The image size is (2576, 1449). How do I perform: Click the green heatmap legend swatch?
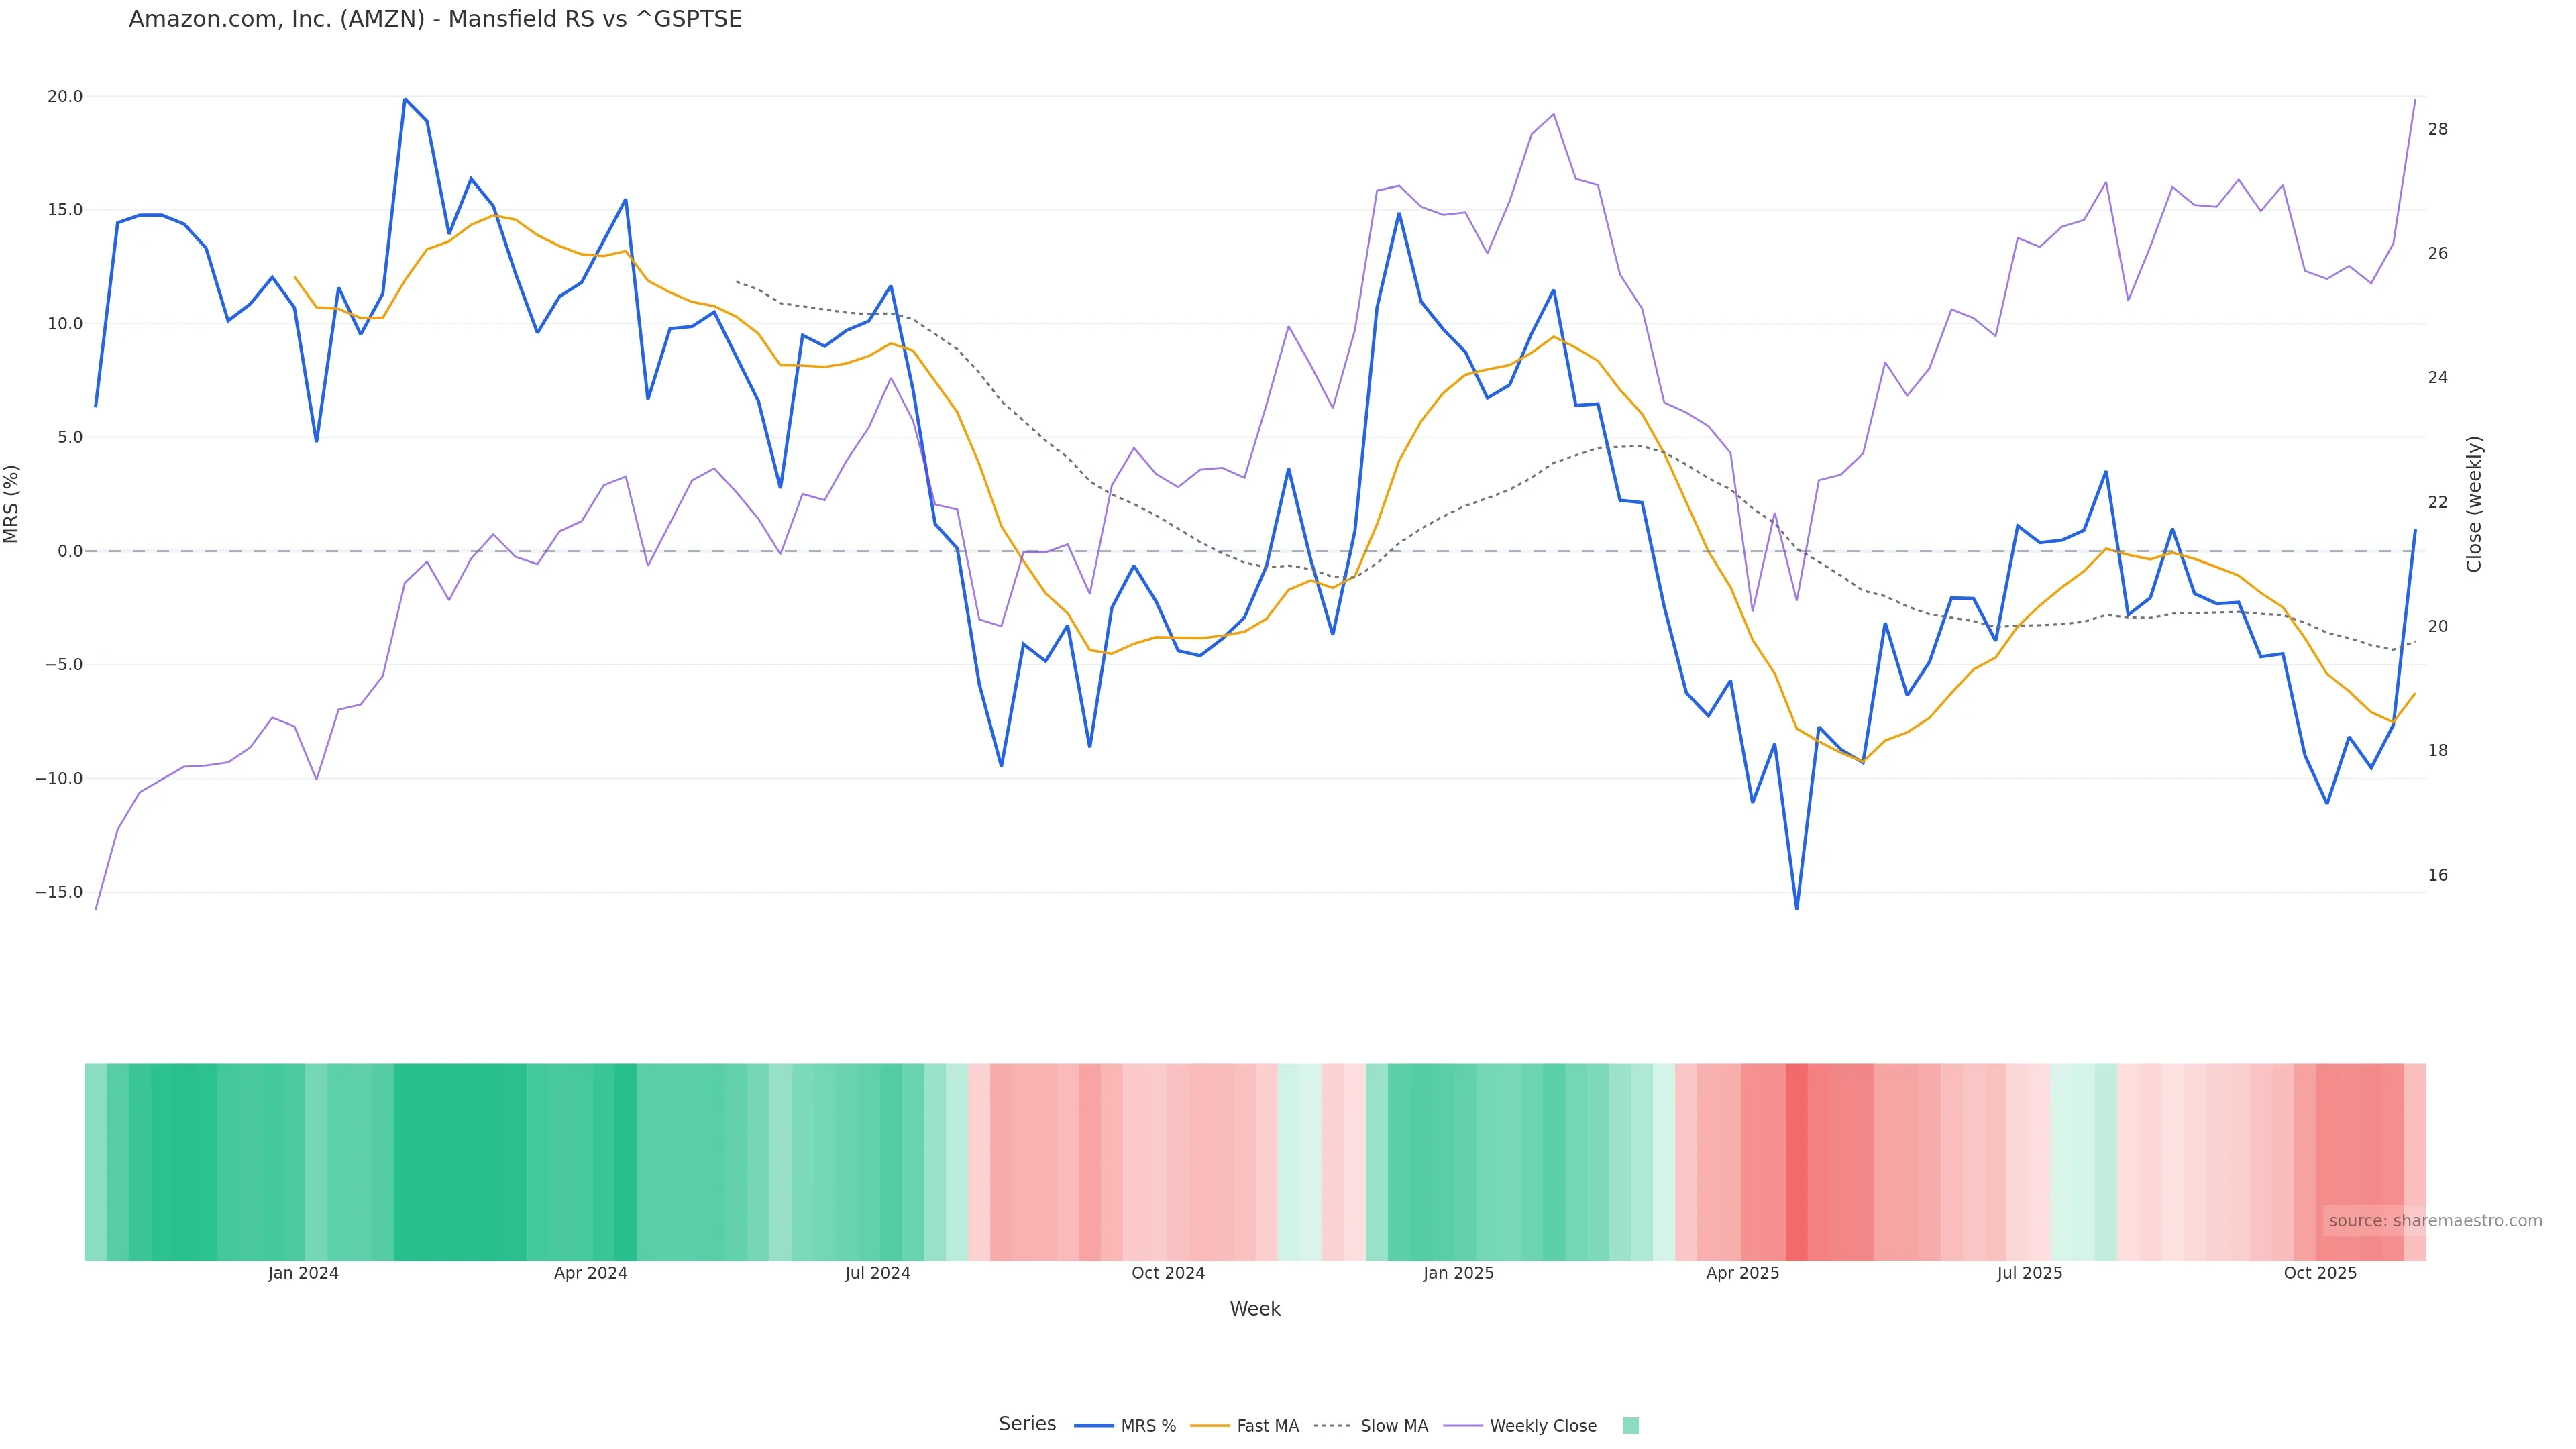[x=1630, y=1426]
